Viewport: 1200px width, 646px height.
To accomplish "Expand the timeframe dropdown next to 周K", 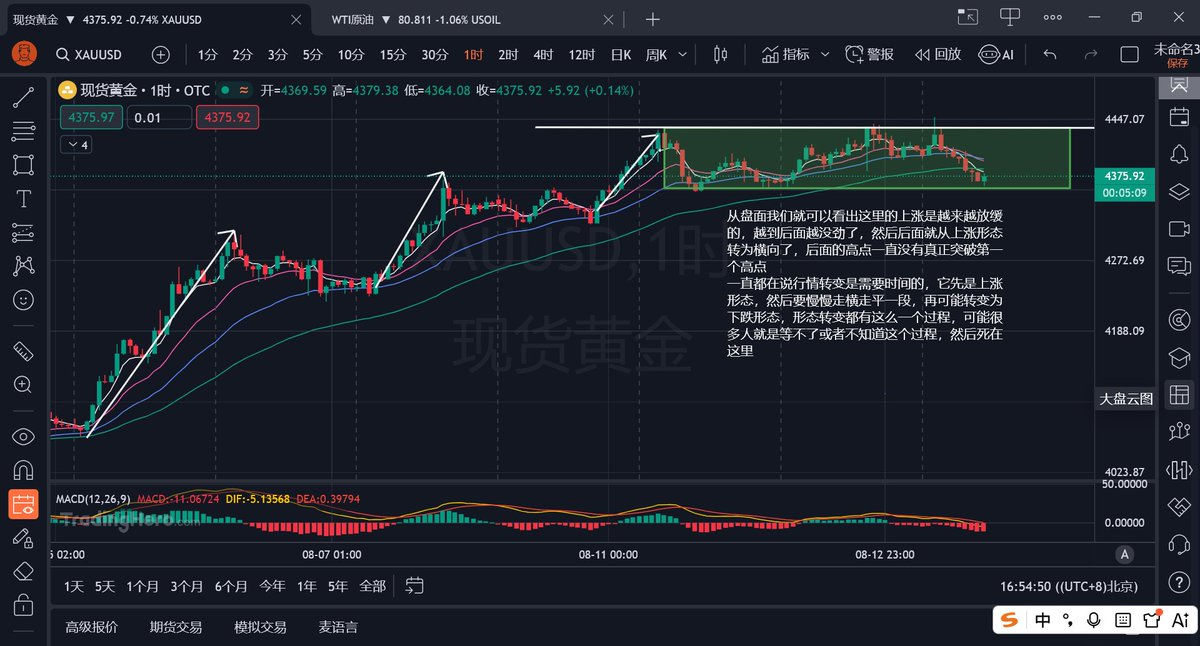I will click(685, 55).
